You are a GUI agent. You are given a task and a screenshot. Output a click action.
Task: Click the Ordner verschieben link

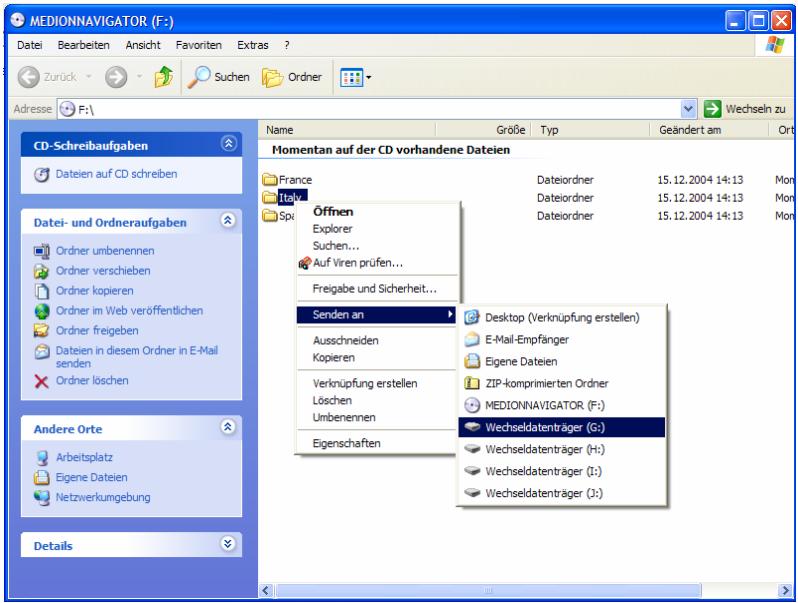click(x=103, y=271)
